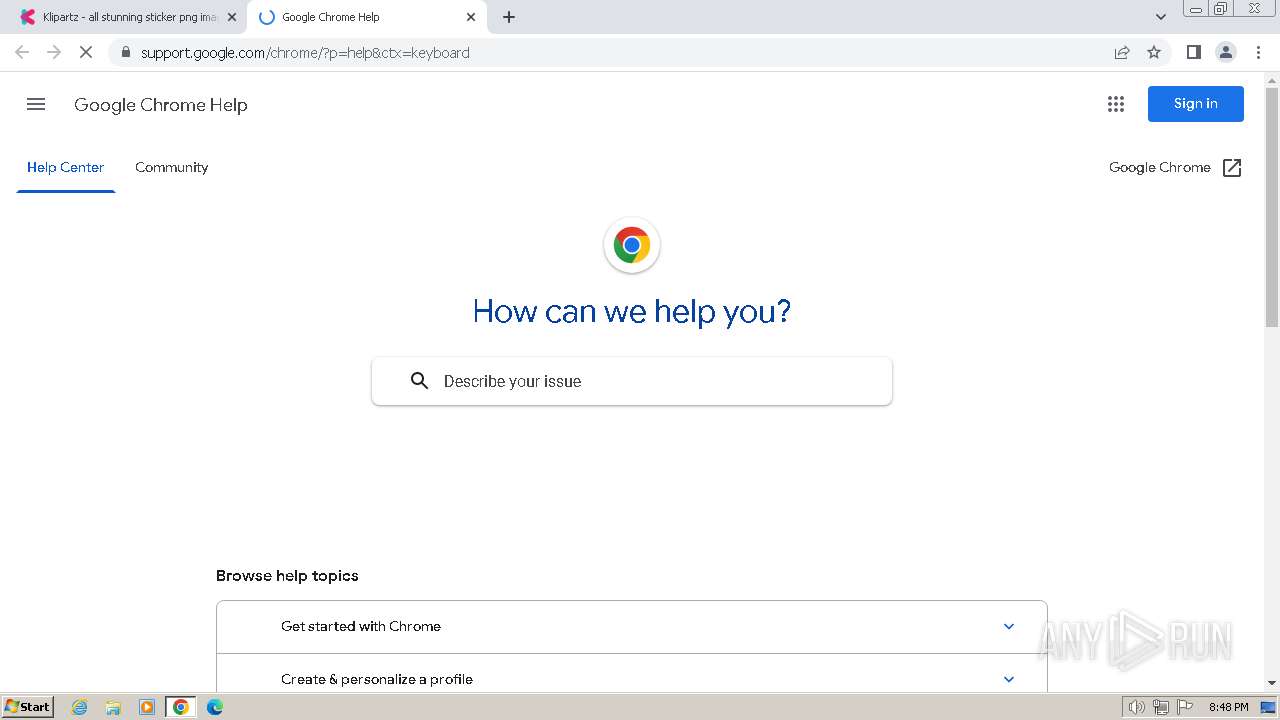Click the Create & personalize a profile text

pyautogui.click(x=377, y=679)
